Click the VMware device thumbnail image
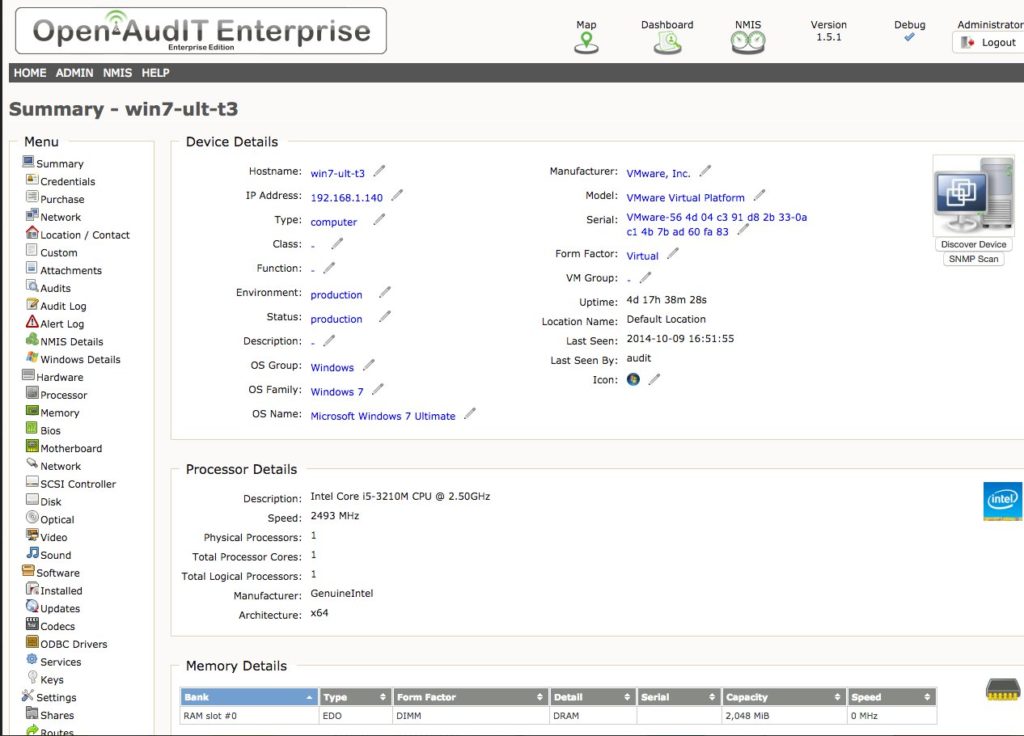 (973, 196)
